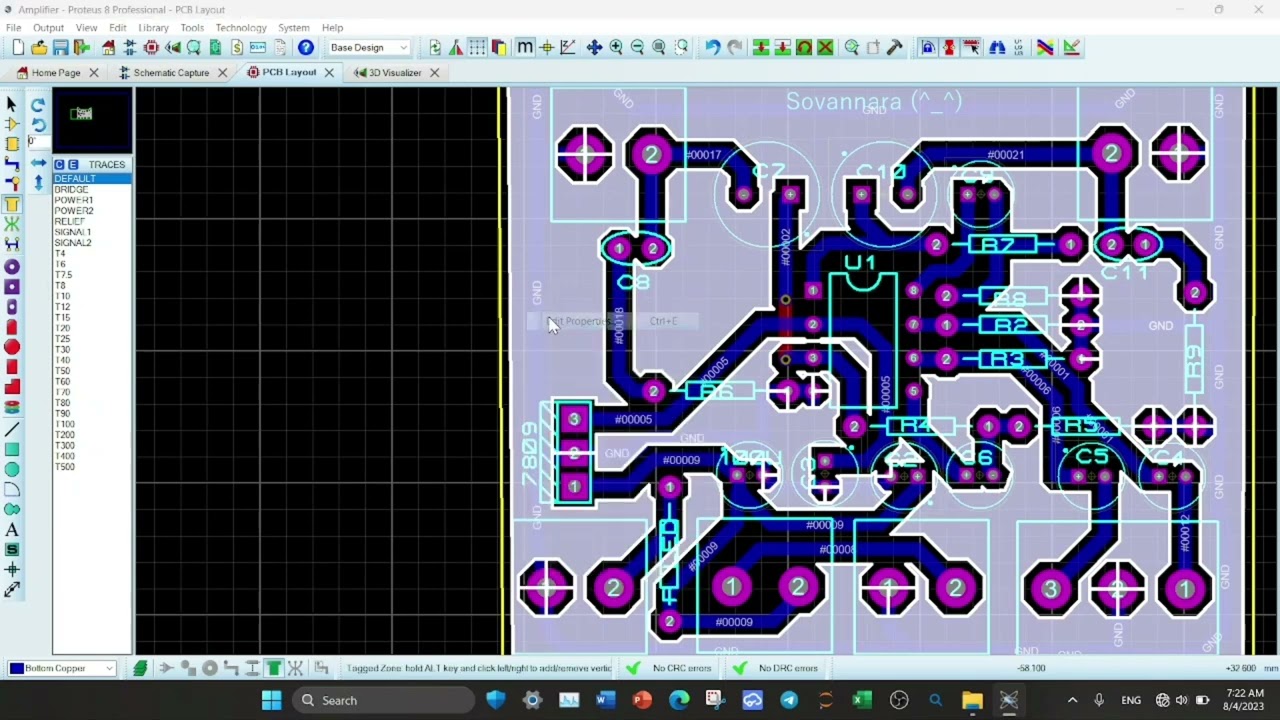Click the blue Help question mark icon
The width and height of the screenshot is (1280, 720).
(x=306, y=47)
